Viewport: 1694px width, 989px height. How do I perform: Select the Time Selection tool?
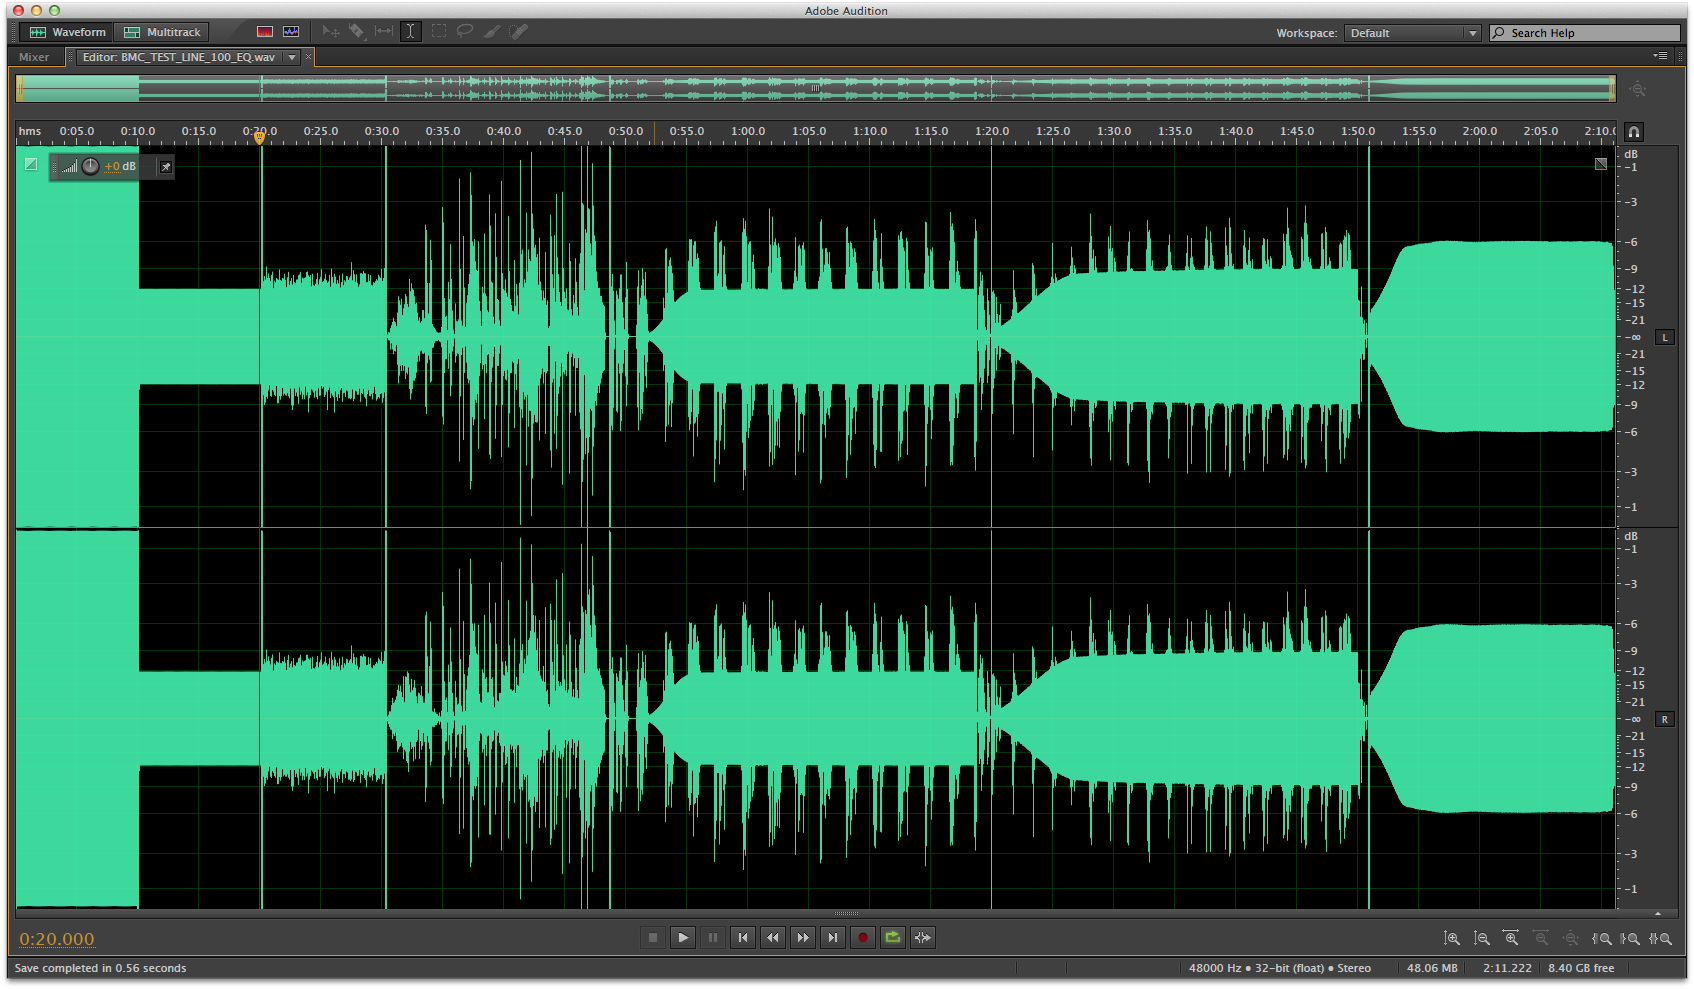(x=410, y=32)
